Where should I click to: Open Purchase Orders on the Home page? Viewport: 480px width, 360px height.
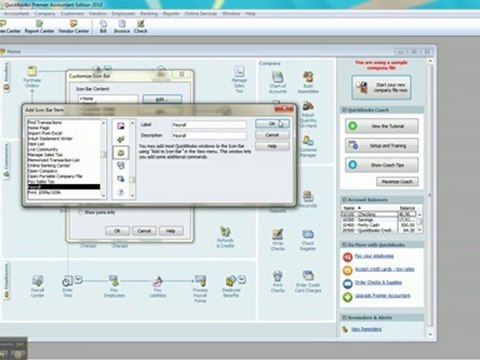tap(32, 77)
